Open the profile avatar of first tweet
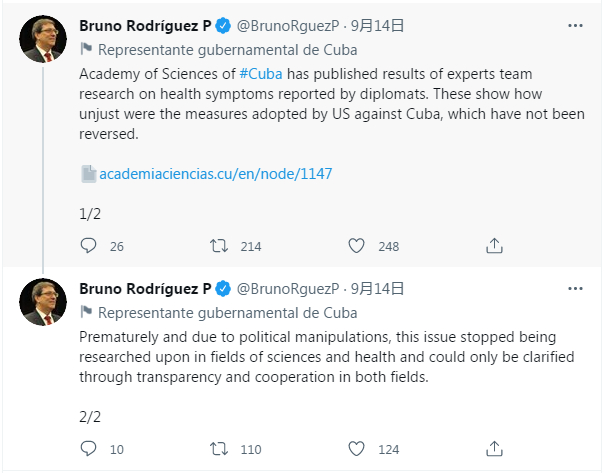Screen dimensions: 604x473 [x=43, y=40]
